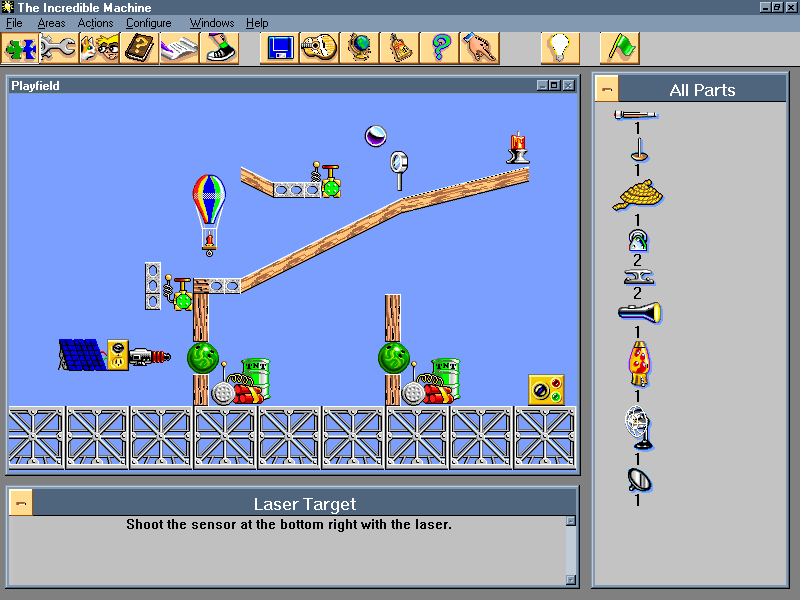Minimize the Playfield window

coord(542,85)
